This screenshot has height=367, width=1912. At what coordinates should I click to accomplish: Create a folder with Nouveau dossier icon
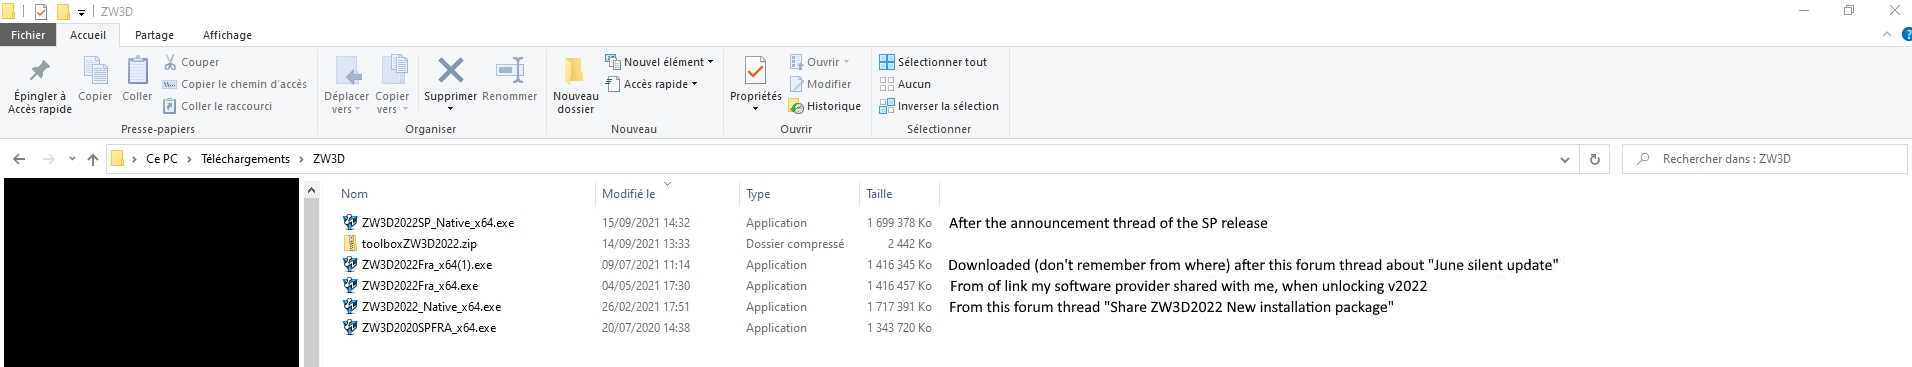(x=574, y=70)
